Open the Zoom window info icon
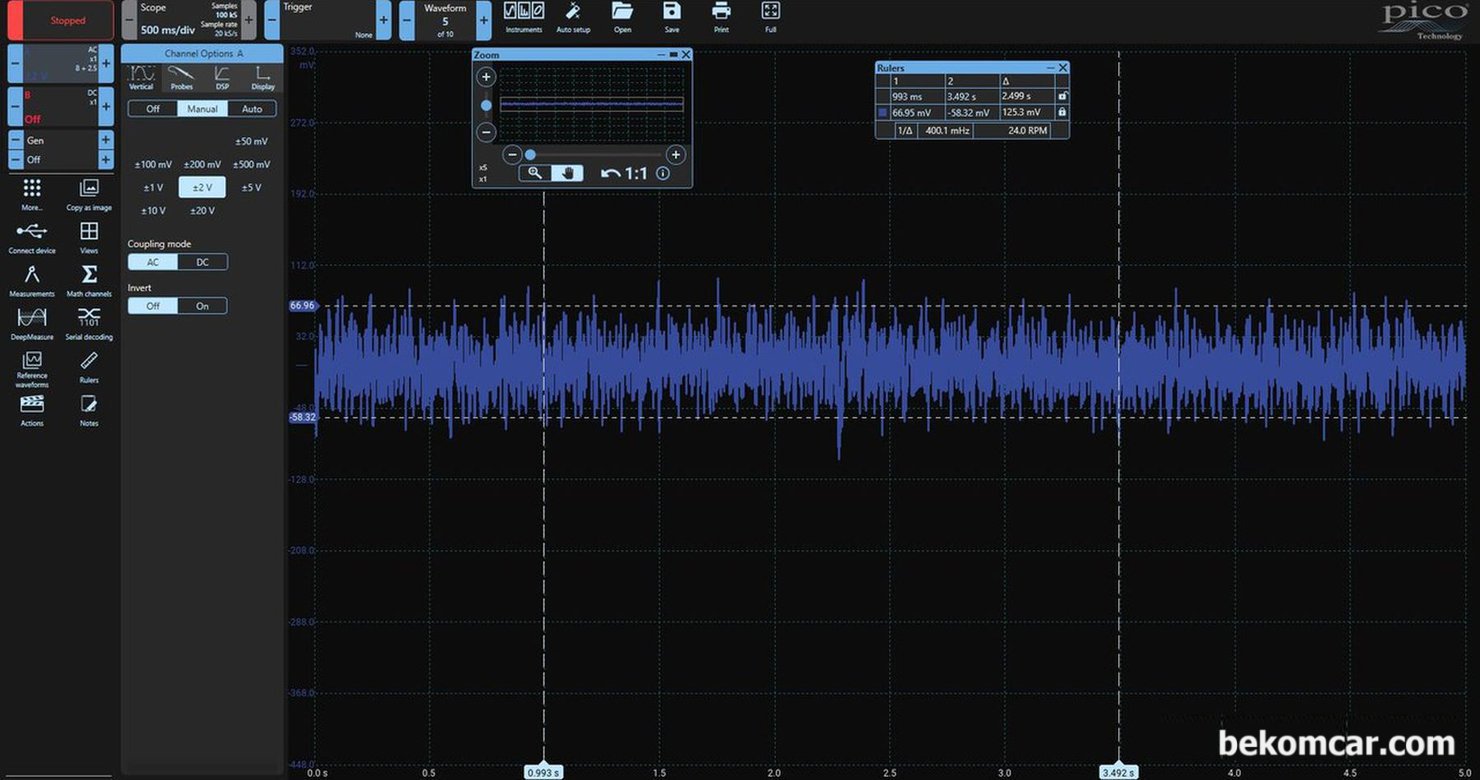 662,173
